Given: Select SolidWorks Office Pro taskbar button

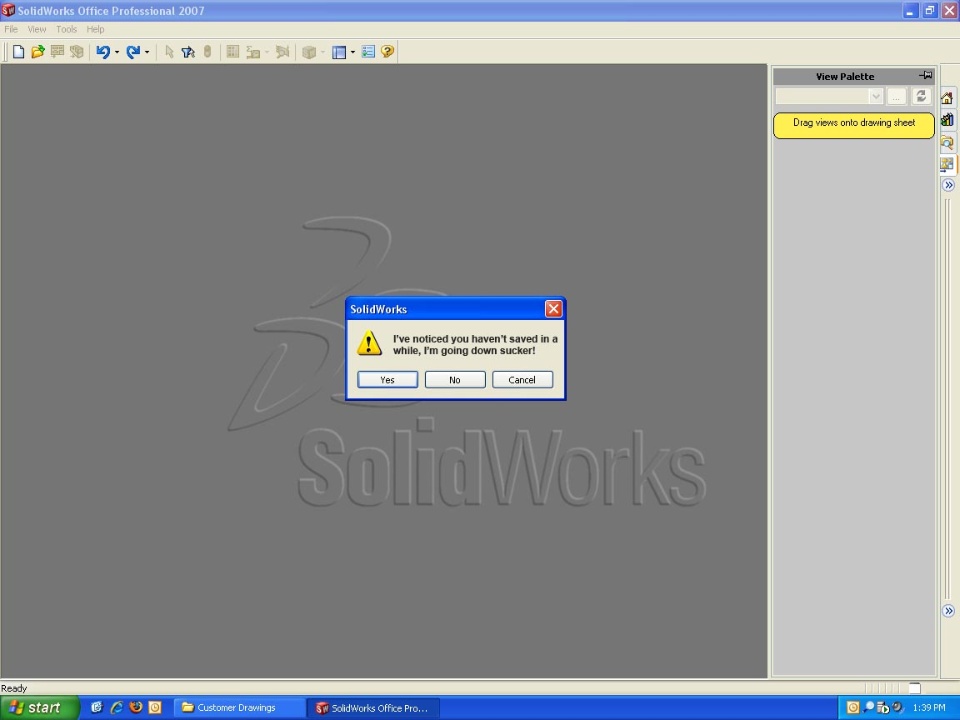Looking at the screenshot, I should (x=374, y=708).
